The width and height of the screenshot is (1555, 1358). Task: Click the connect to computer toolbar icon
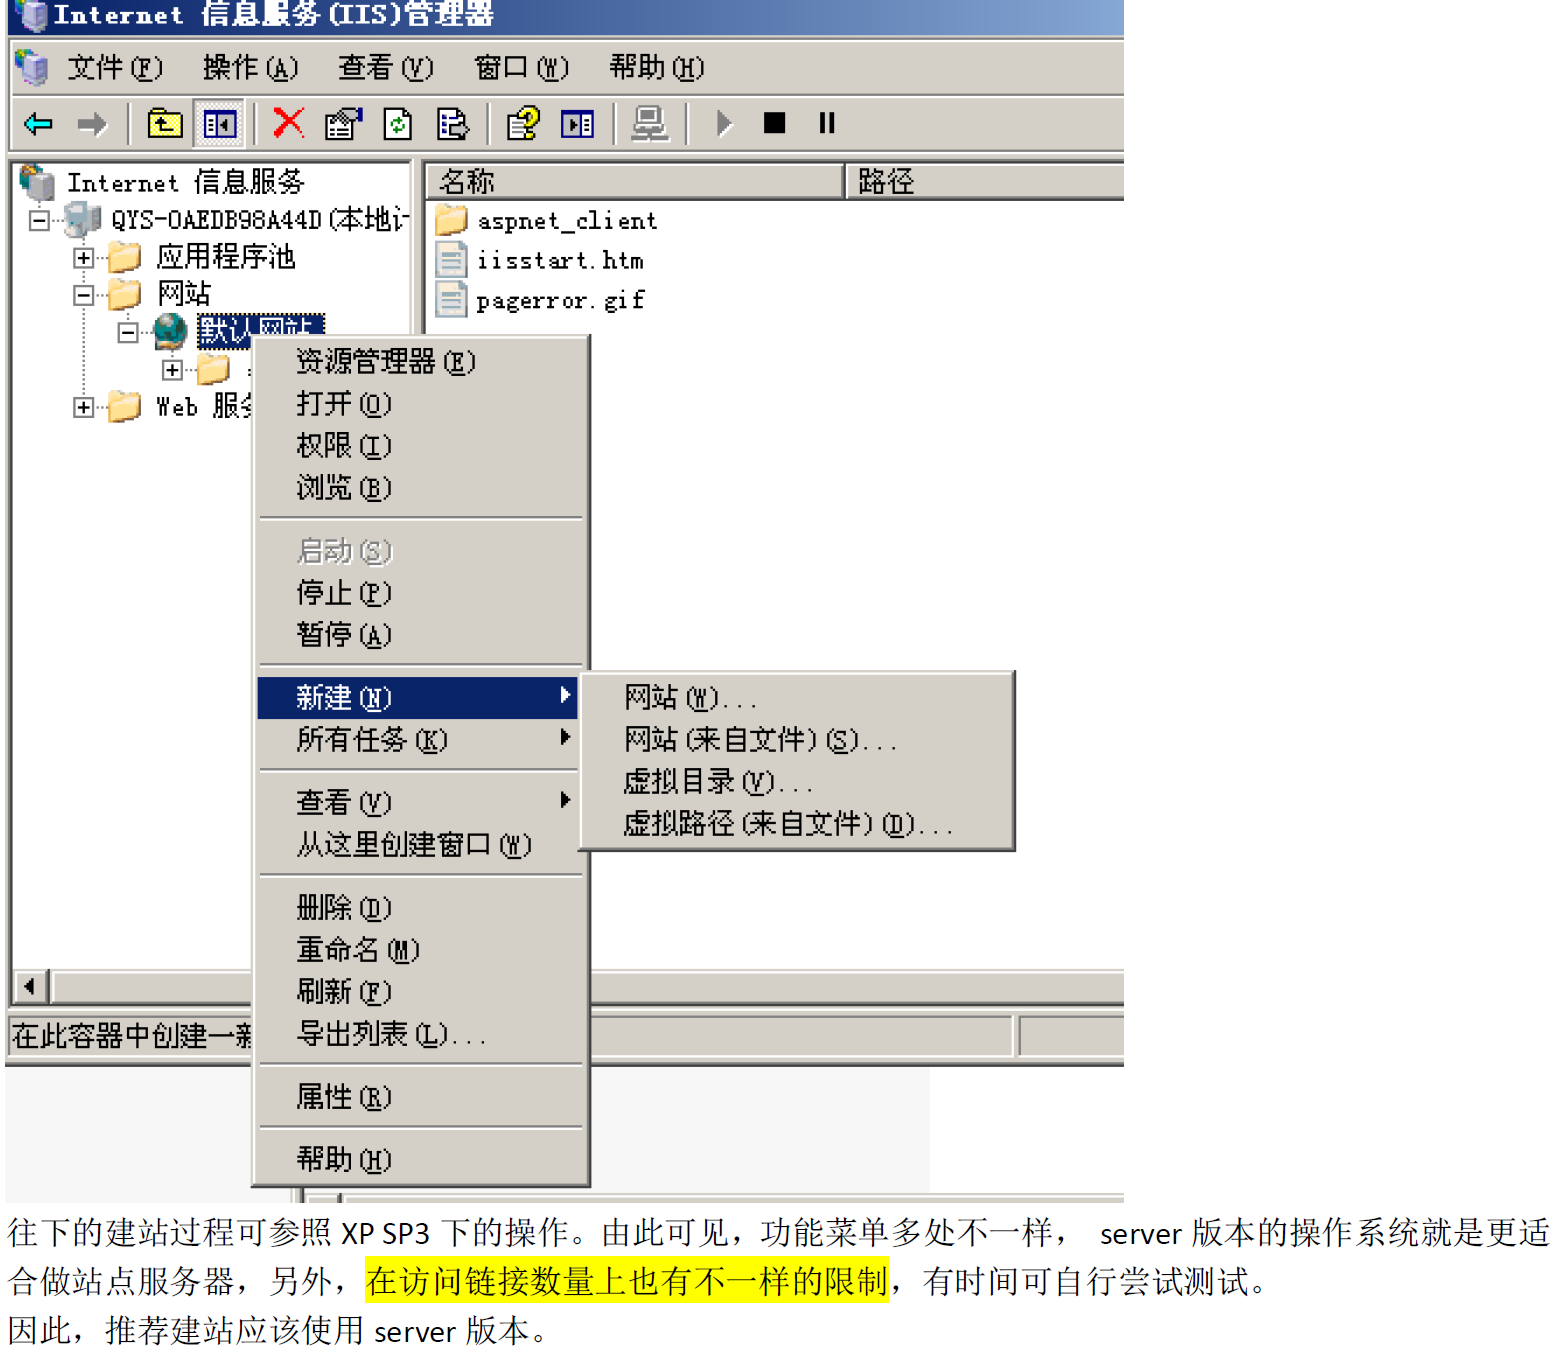648,123
